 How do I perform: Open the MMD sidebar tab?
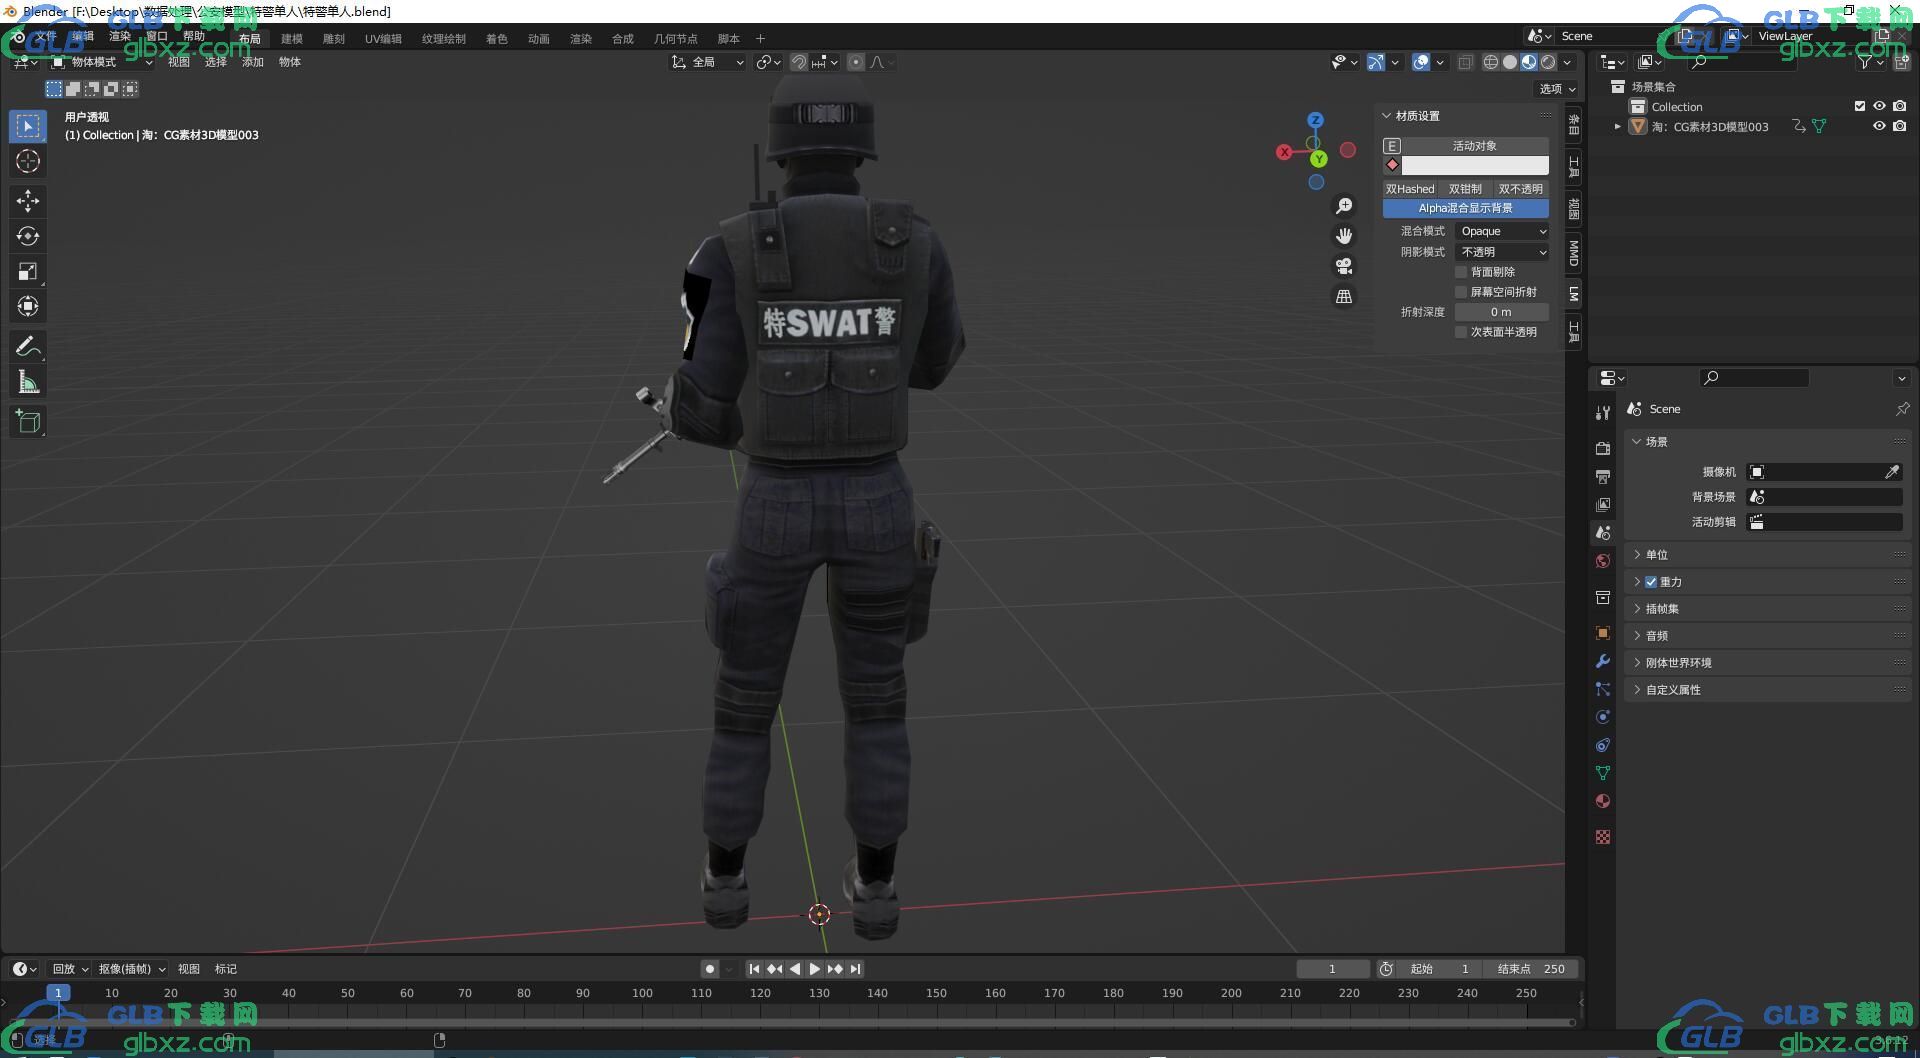click(x=1574, y=253)
